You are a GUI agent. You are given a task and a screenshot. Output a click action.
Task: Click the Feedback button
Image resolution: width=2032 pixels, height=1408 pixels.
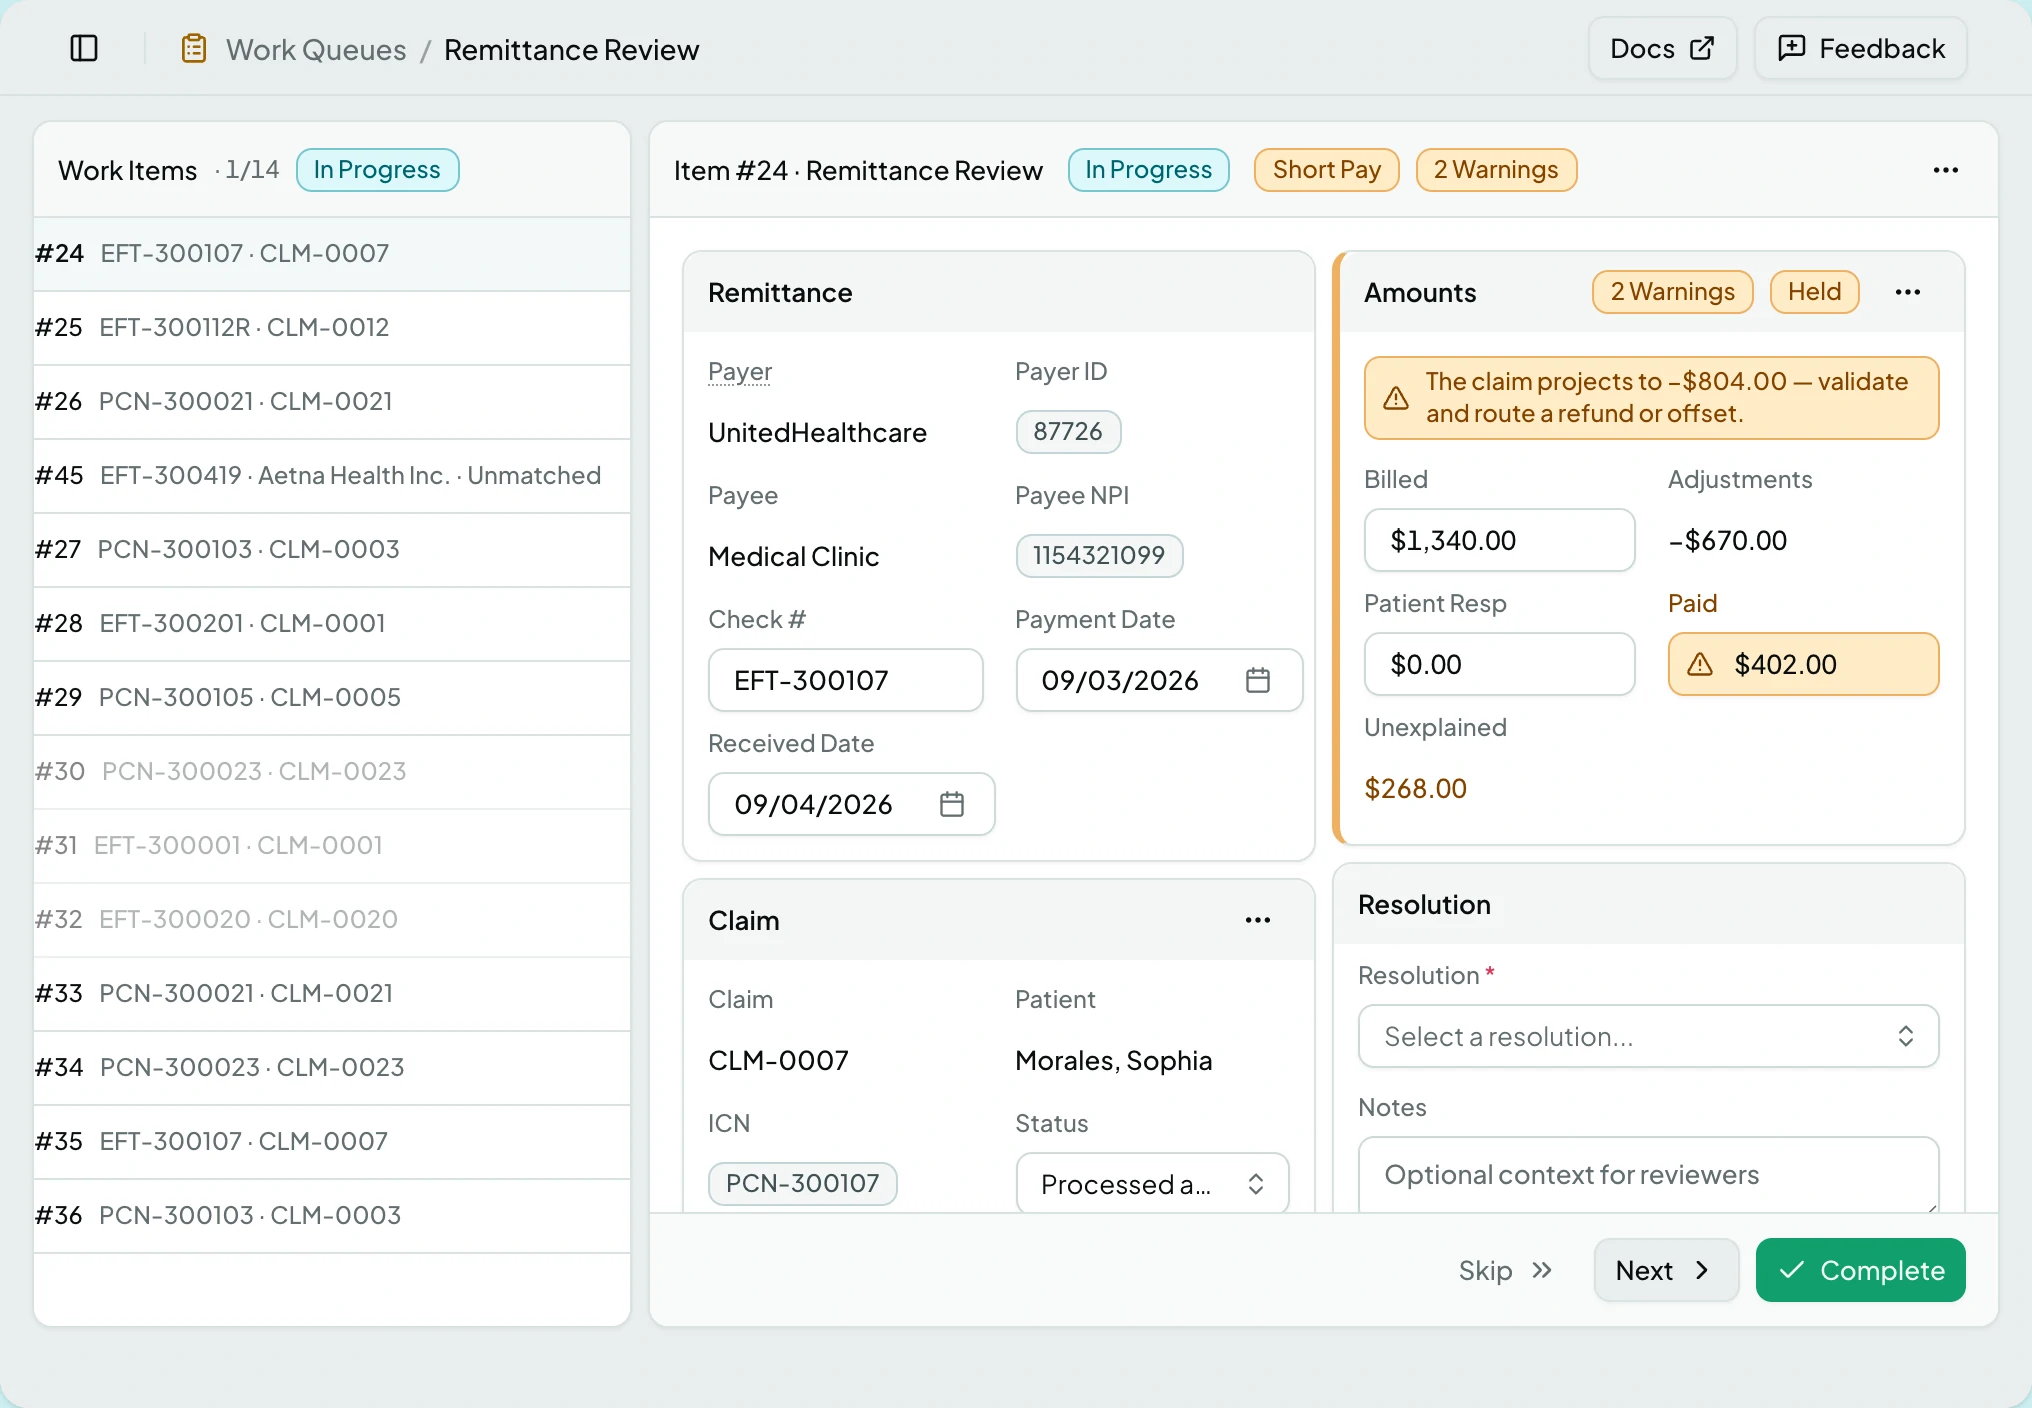click(1861, 48)
